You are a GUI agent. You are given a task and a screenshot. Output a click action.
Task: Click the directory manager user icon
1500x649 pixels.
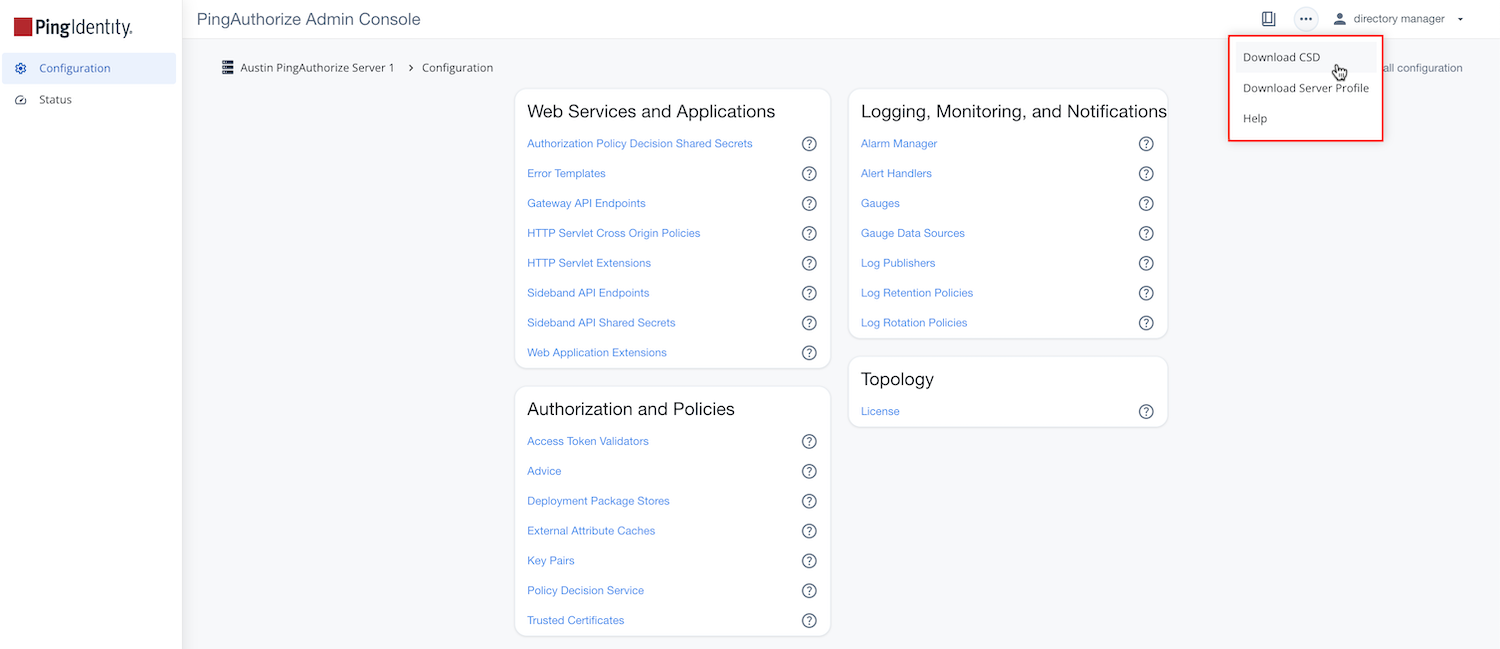(1339, 18)
